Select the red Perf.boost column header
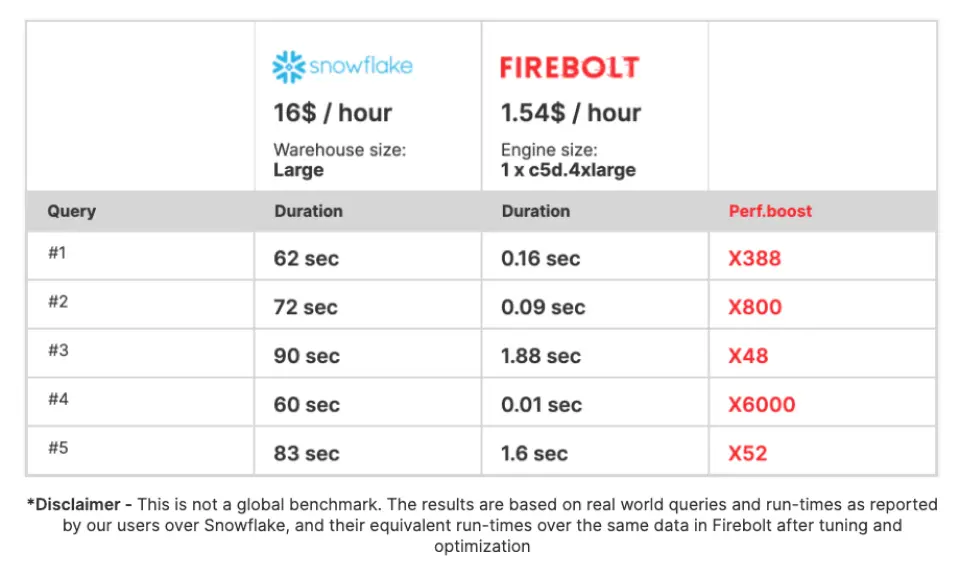The height and width of the screenshot is (581, 960). [x=770, y=212]
